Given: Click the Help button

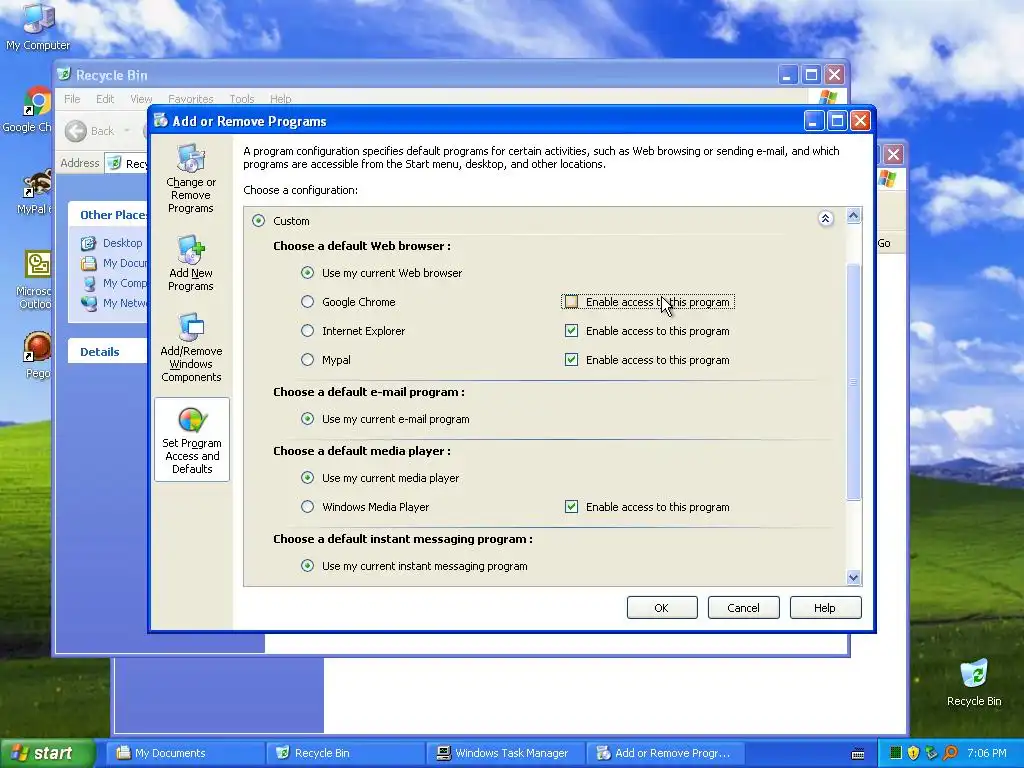Looking at the screenshot, I should (825, 608).
